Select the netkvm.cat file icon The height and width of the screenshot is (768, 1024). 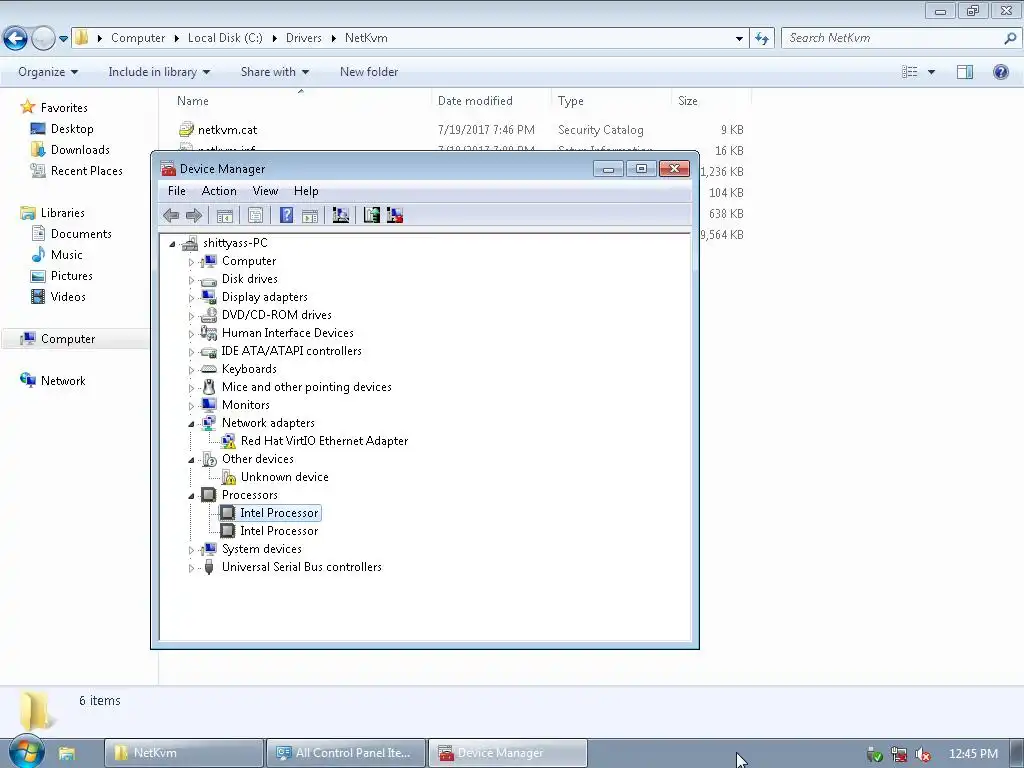pyautogui.click(x=187, y=129)
